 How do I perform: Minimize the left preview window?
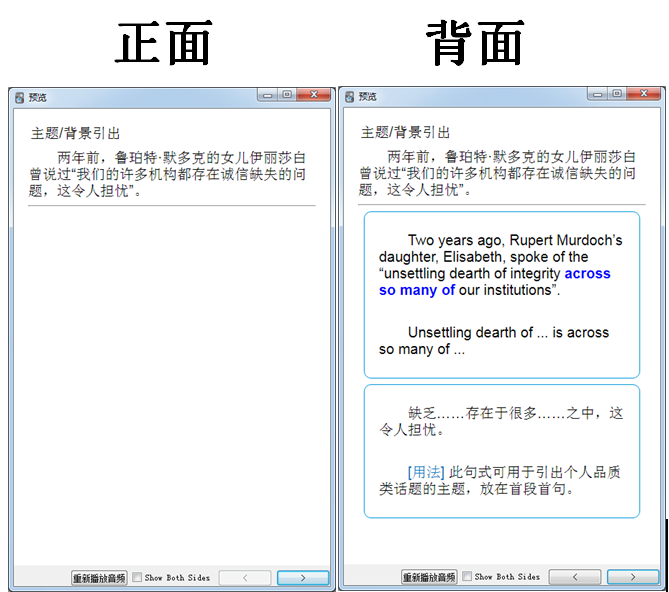268,95
